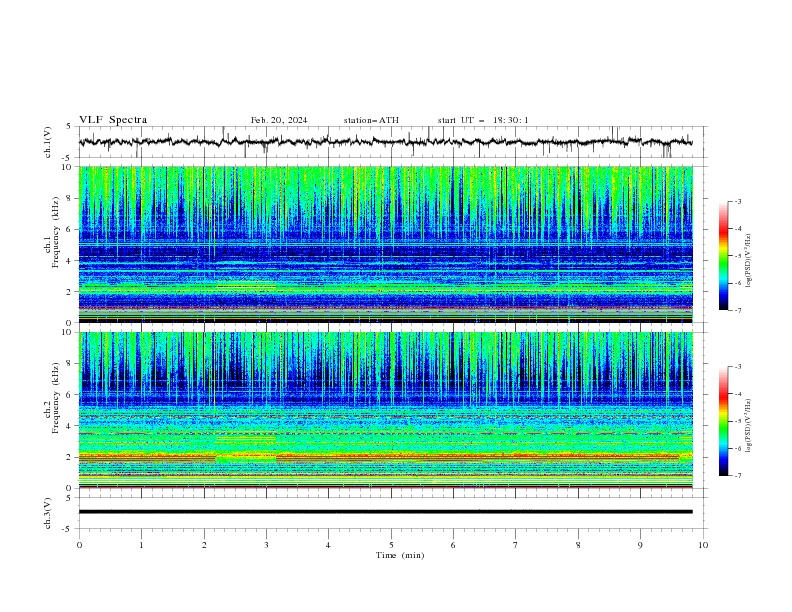Screen dimensions: 792x612
Task: Click the "7" tick on the time axis
Action: [516, 545]
